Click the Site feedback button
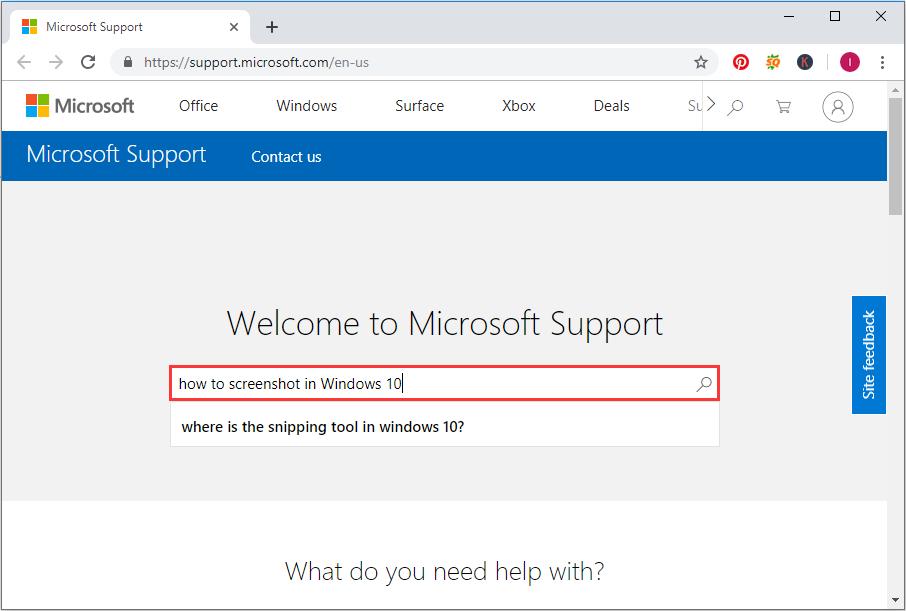This screenshot has width=906, height=611. point(869,355)
